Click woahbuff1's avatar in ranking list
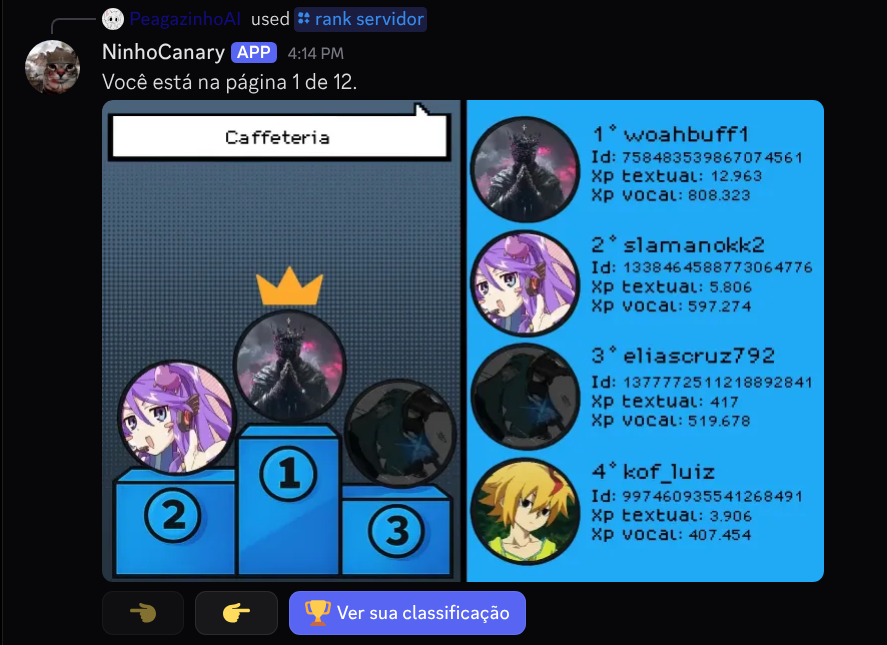887x645 pixels. (x=526, y=169)
